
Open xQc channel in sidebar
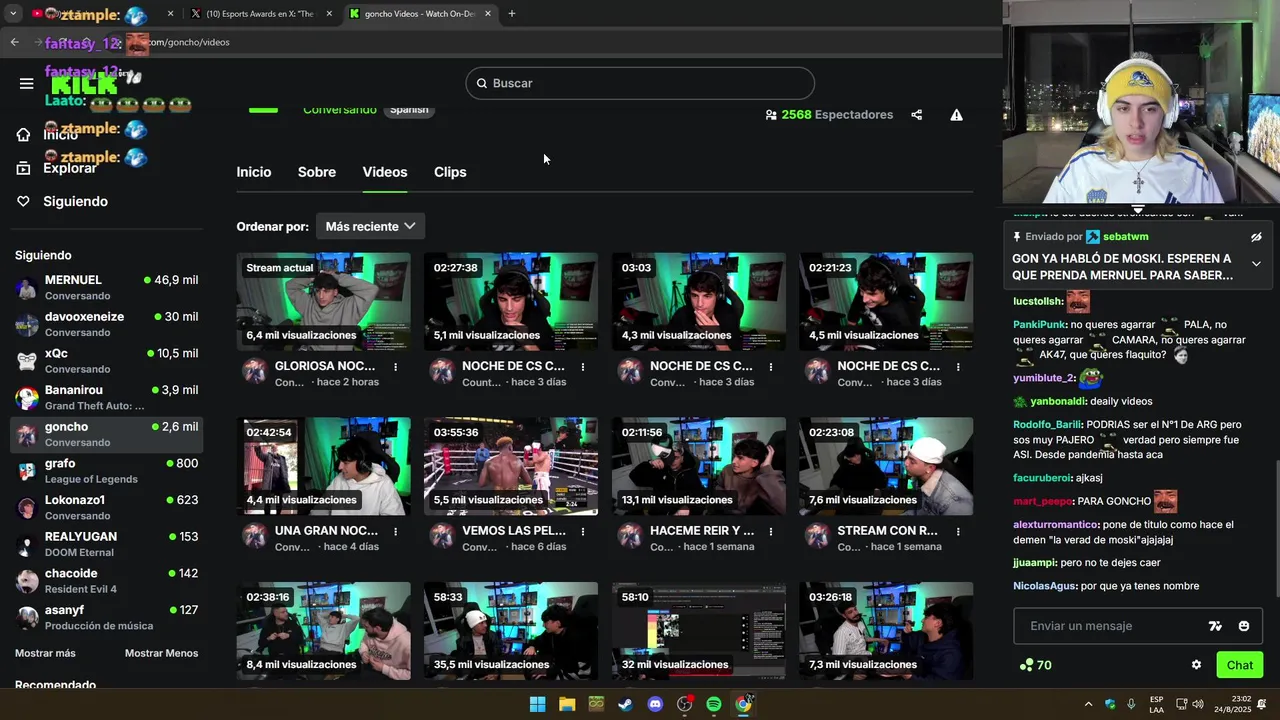107,361
